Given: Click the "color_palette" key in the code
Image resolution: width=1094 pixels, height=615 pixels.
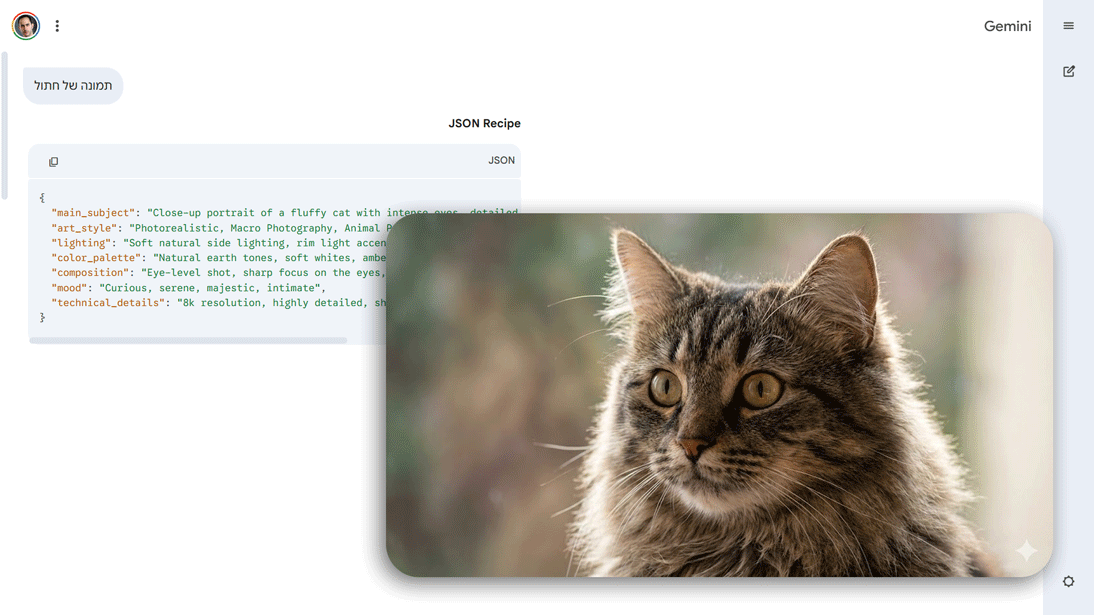Looking at the screenshot, I should 98,258.
